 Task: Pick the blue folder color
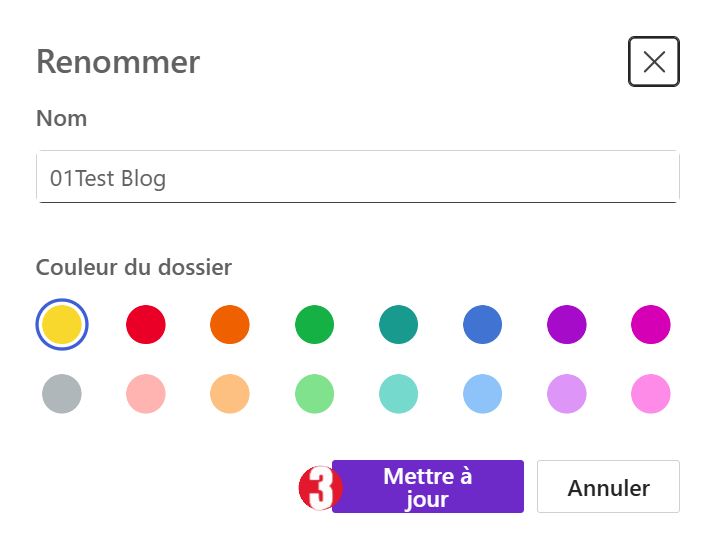[x=482, y=325]
